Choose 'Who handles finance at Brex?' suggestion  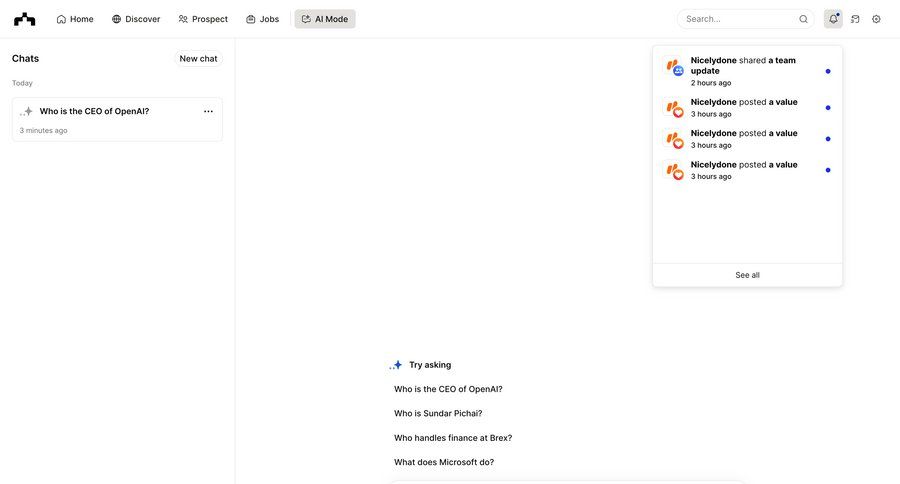tap(453, 438)
